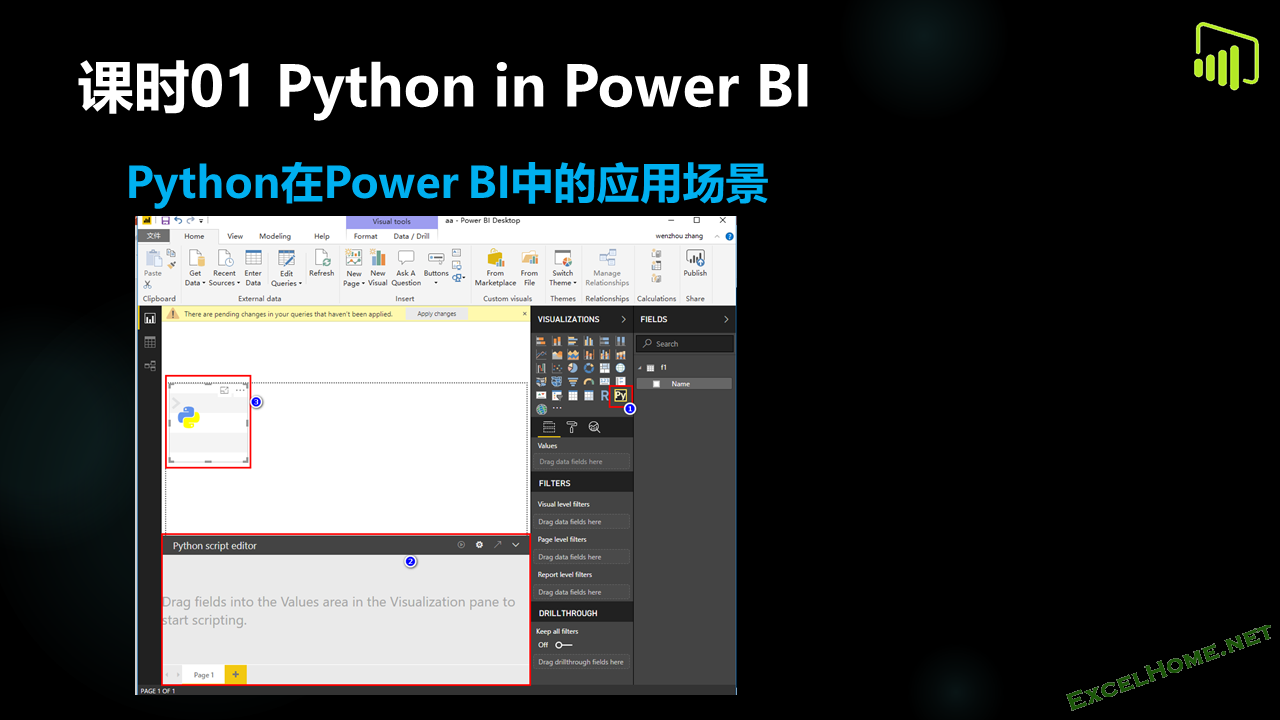Click the Search box in Fields pane
This screenshot has height=720, width=1280.
pyautogui.click(x=667, y=344)
